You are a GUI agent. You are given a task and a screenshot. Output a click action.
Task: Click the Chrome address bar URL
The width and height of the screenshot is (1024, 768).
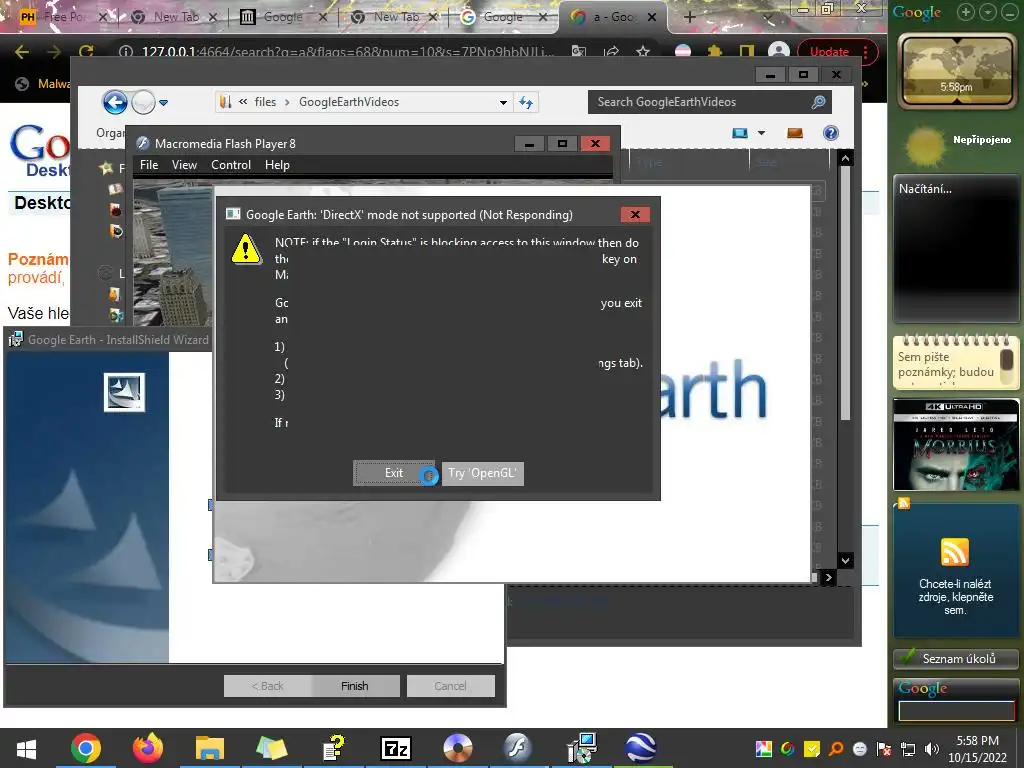tap(347, 52)
